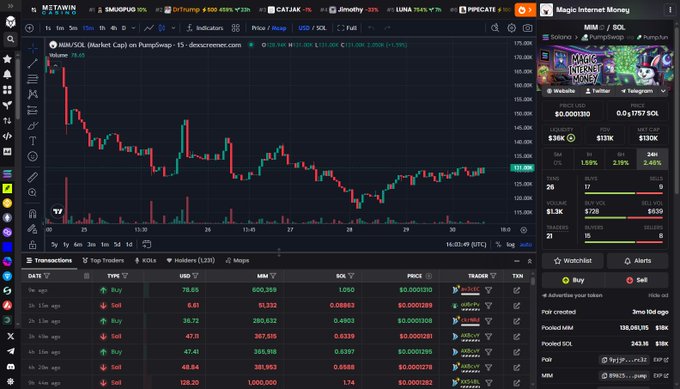Select the text annotation tool

pos(33,141)
